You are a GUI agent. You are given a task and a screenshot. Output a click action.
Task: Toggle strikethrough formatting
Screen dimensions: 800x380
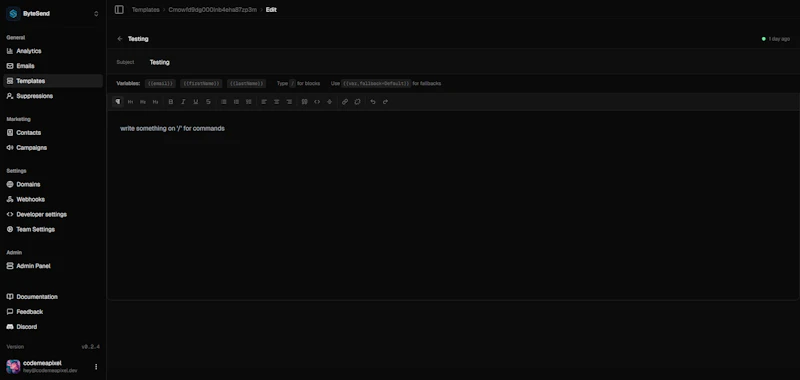208,102
